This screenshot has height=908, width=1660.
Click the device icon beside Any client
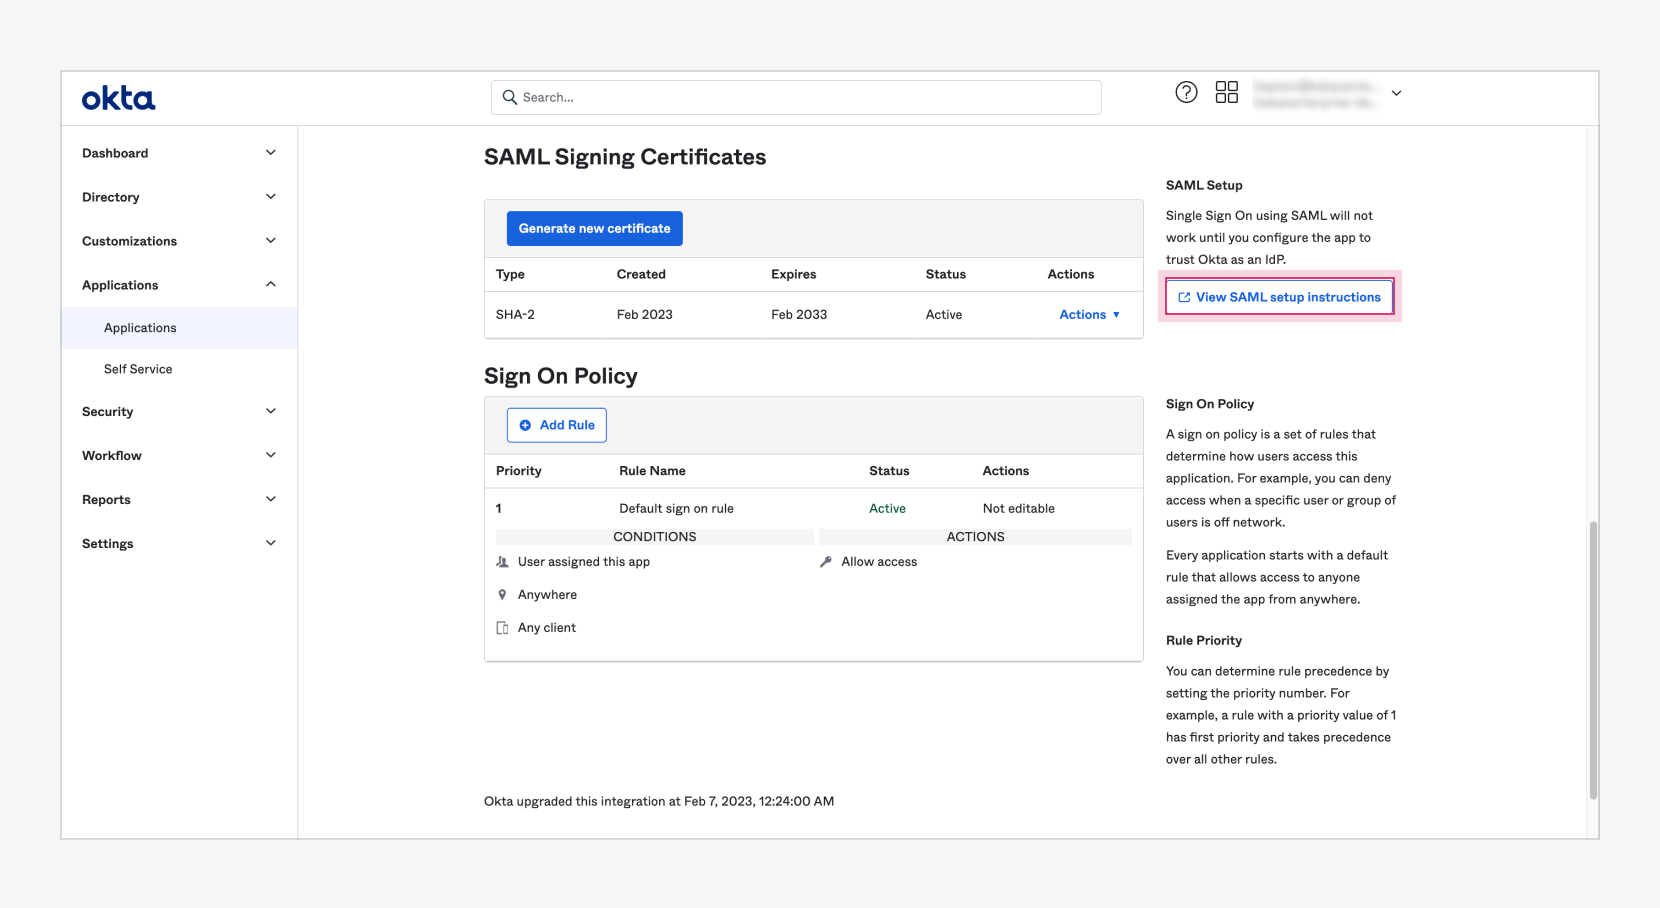click(x=502, y=628)
